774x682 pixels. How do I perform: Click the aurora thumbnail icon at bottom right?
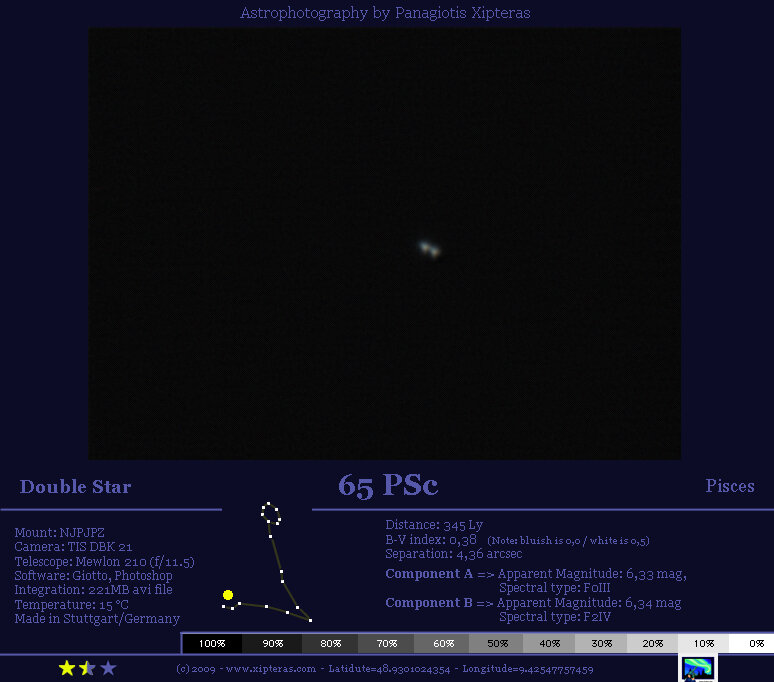click(697, 669)
